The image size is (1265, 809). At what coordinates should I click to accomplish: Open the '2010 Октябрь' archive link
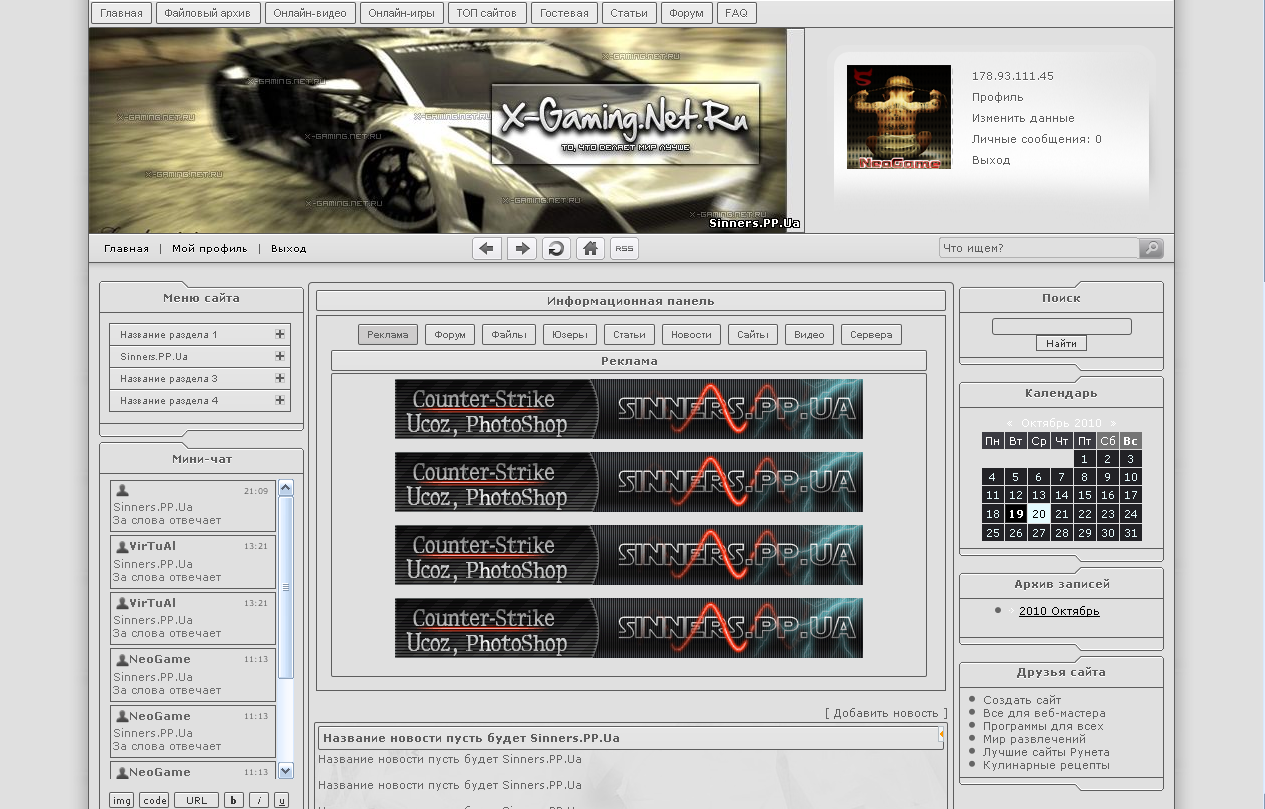[1059, 611]
